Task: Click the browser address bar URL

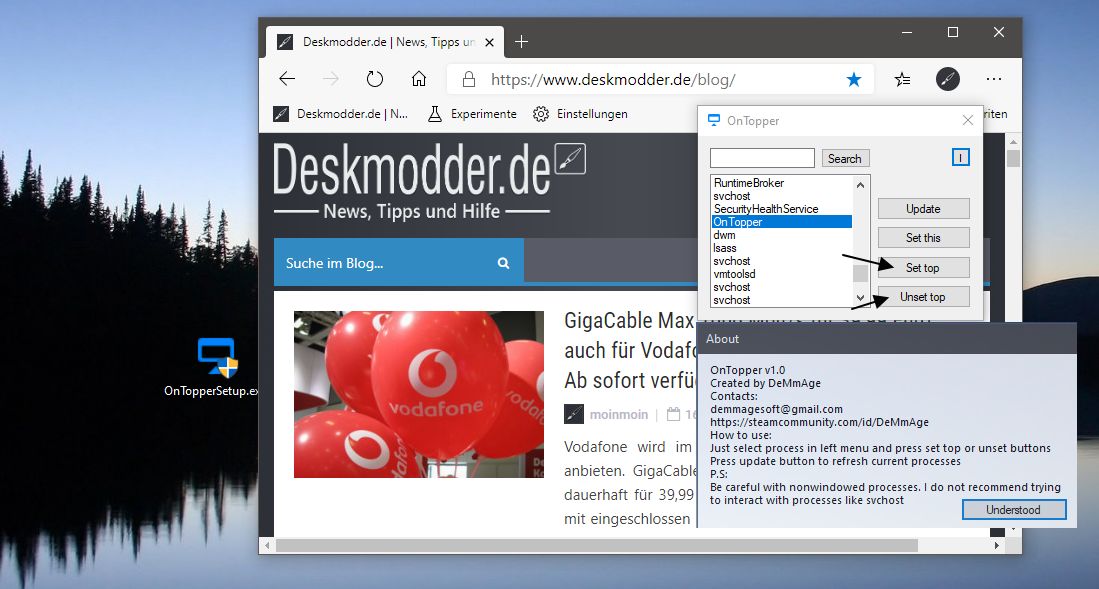Action: point(613,79)
